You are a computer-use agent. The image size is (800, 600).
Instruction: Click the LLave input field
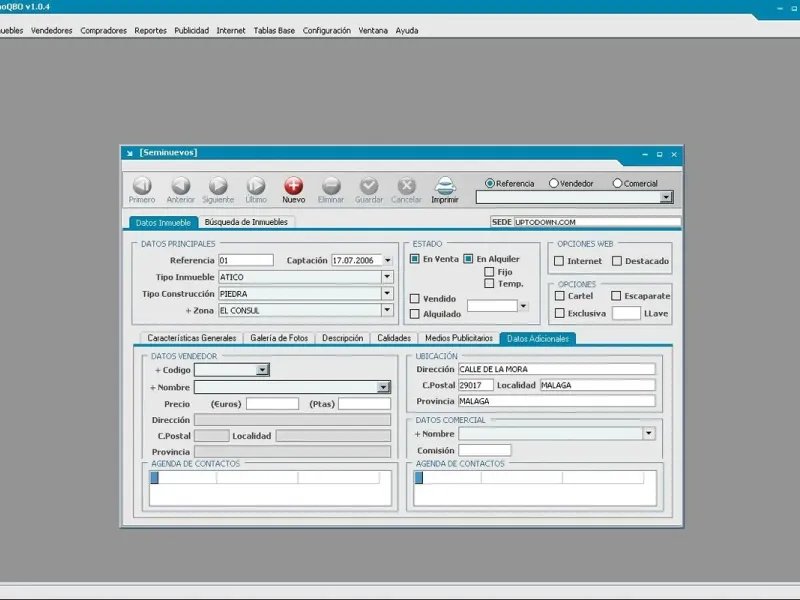pyautogui.click(x=626, y=313)
